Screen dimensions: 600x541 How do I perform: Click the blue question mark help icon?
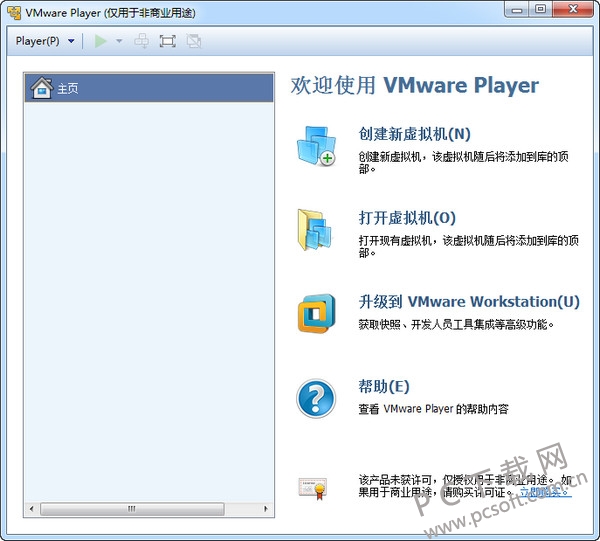[316, 398]
